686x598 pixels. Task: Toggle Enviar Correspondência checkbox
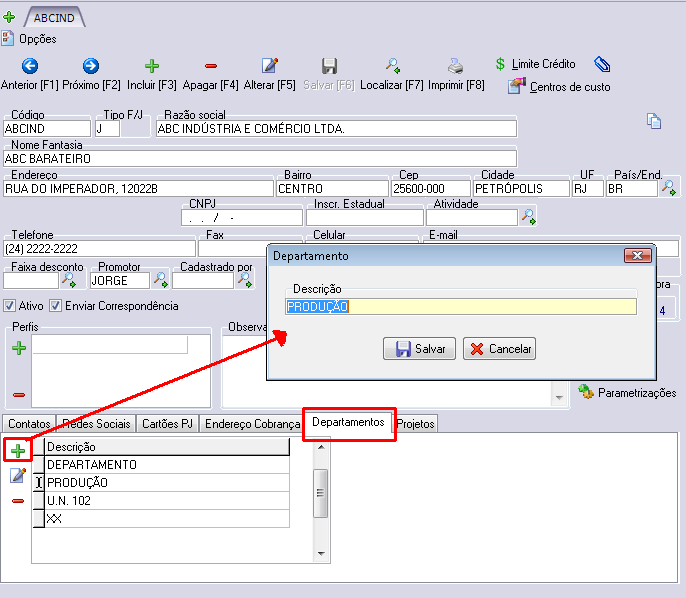(56, 306)
